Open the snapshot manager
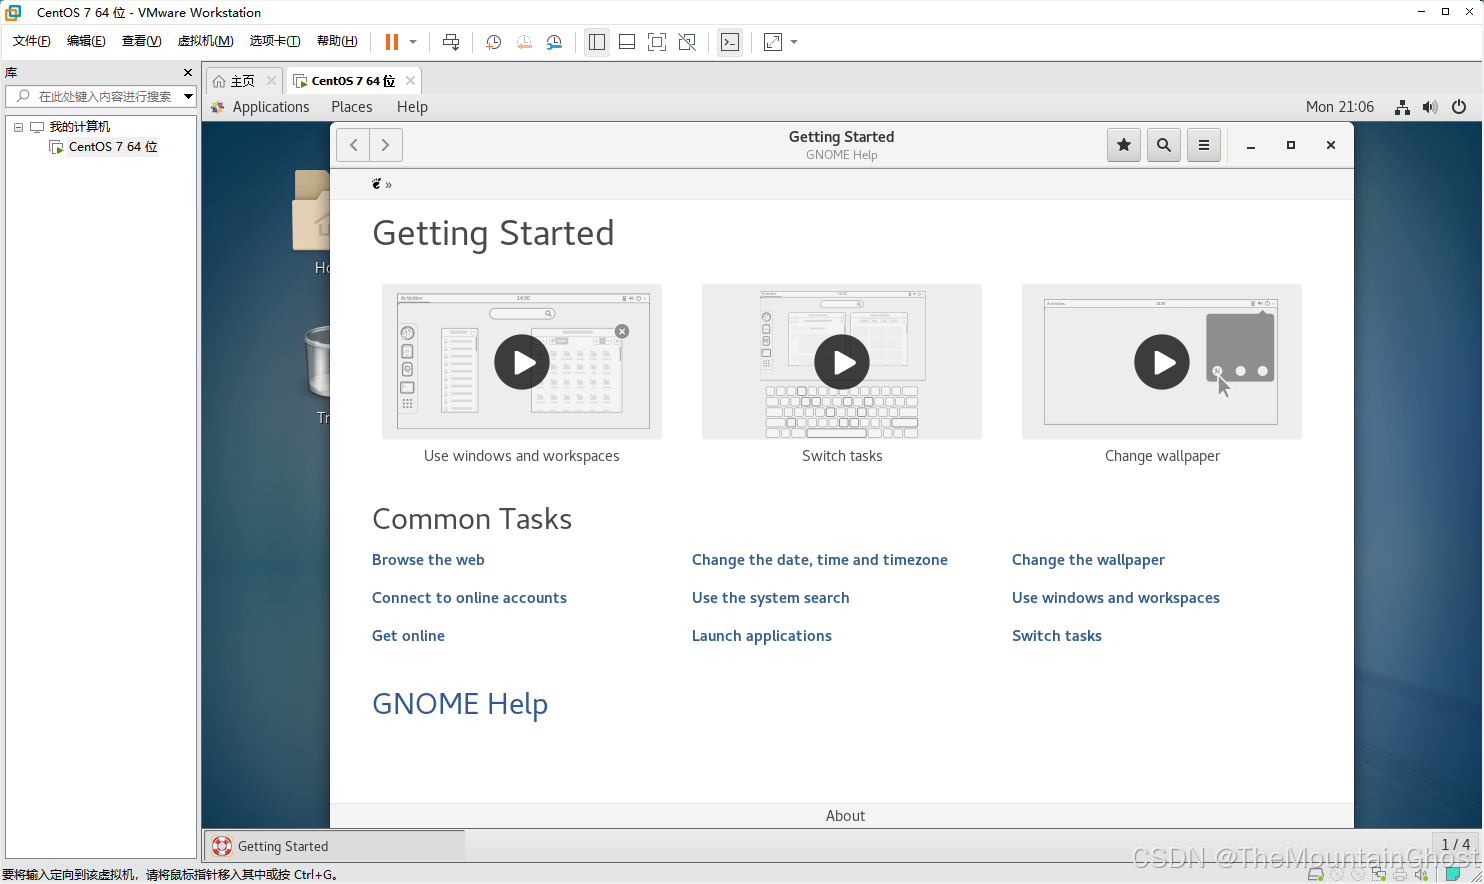The image size is (1484, 884). coord(554,42)
